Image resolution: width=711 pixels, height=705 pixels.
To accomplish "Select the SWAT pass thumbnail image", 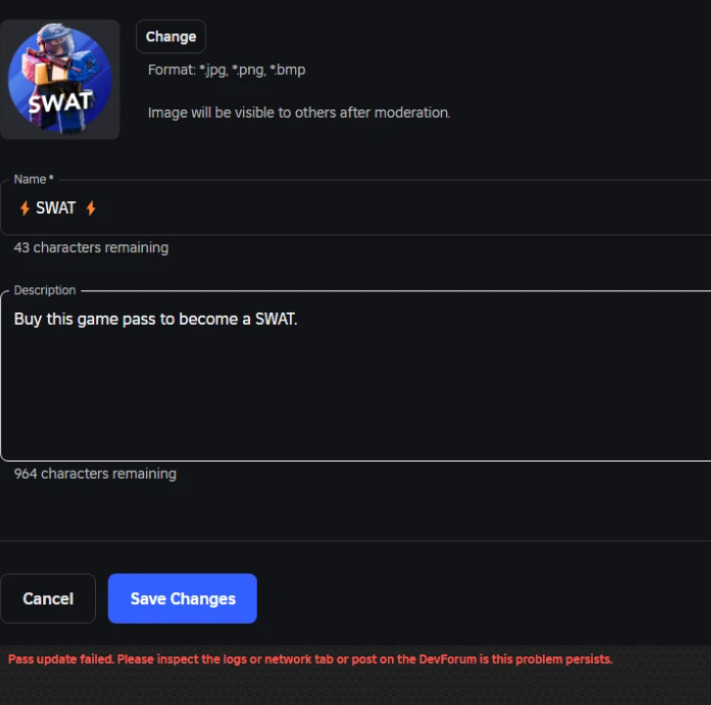I will point(60,80).
